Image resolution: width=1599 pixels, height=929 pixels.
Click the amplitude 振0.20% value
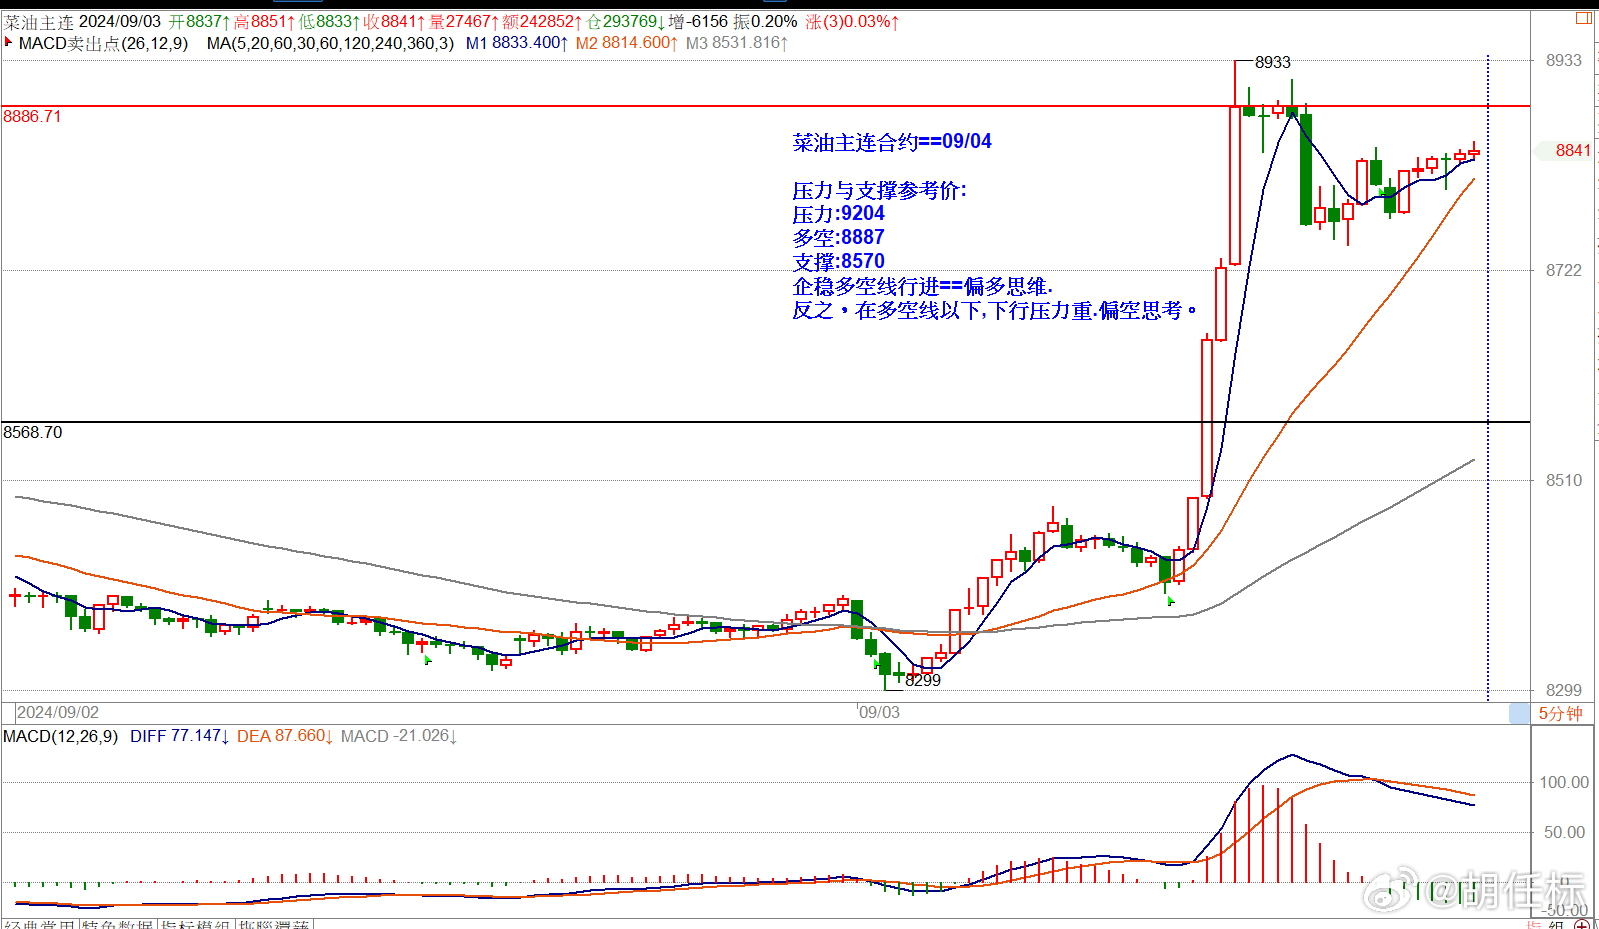[x=765, y=21]
